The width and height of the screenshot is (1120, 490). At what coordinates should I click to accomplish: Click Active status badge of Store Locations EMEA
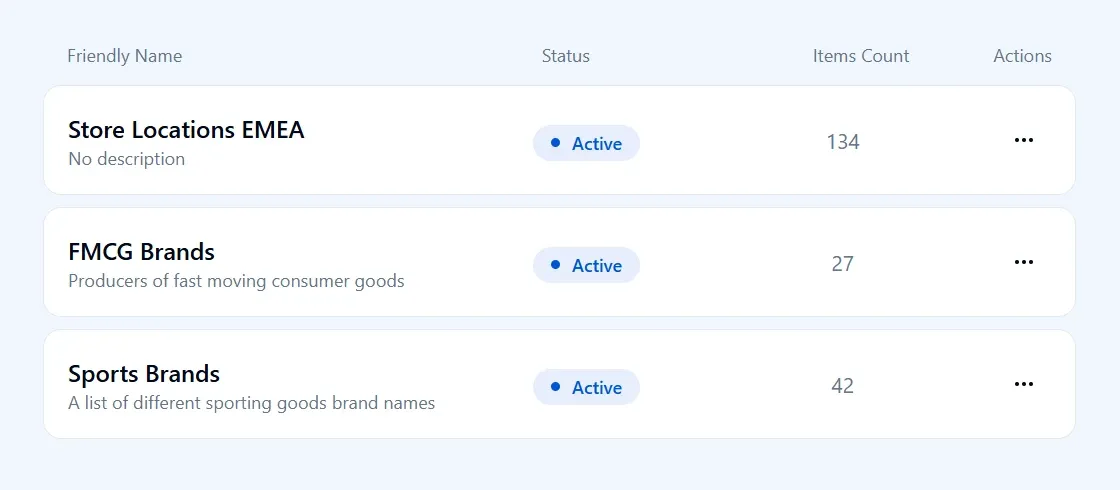coord(586,143)
